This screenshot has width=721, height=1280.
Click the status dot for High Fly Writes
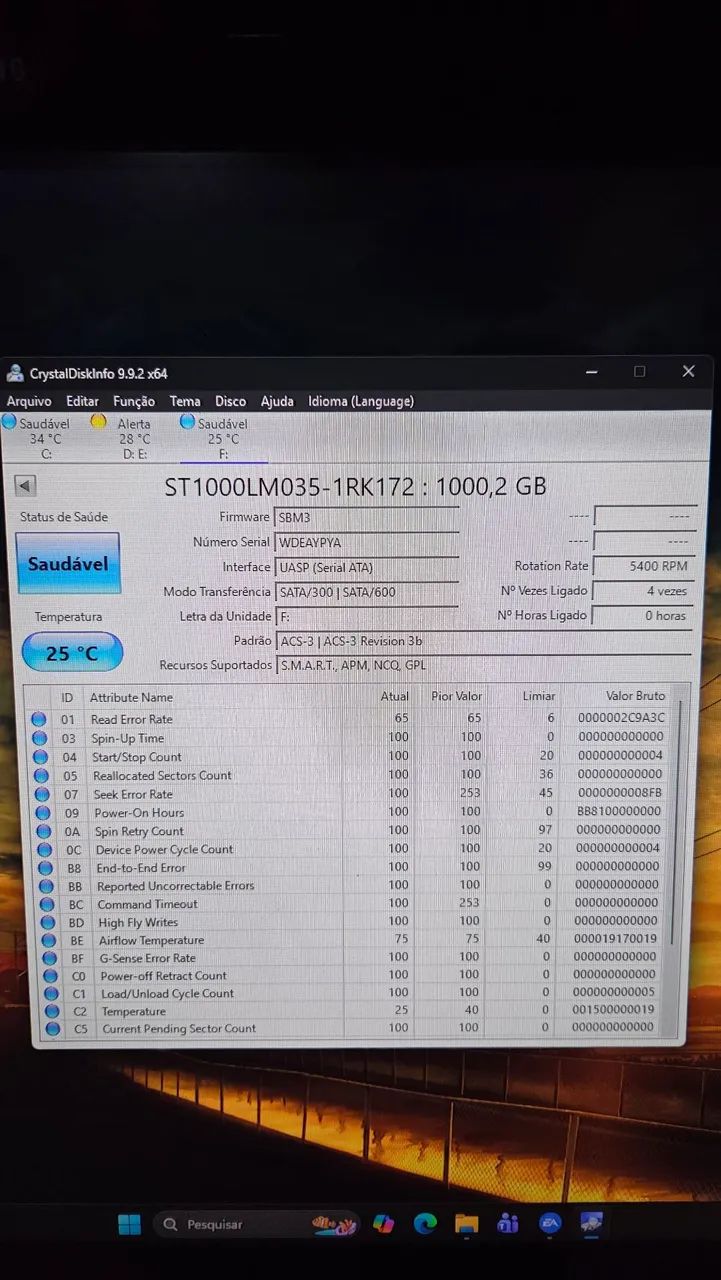pos(49,922)
